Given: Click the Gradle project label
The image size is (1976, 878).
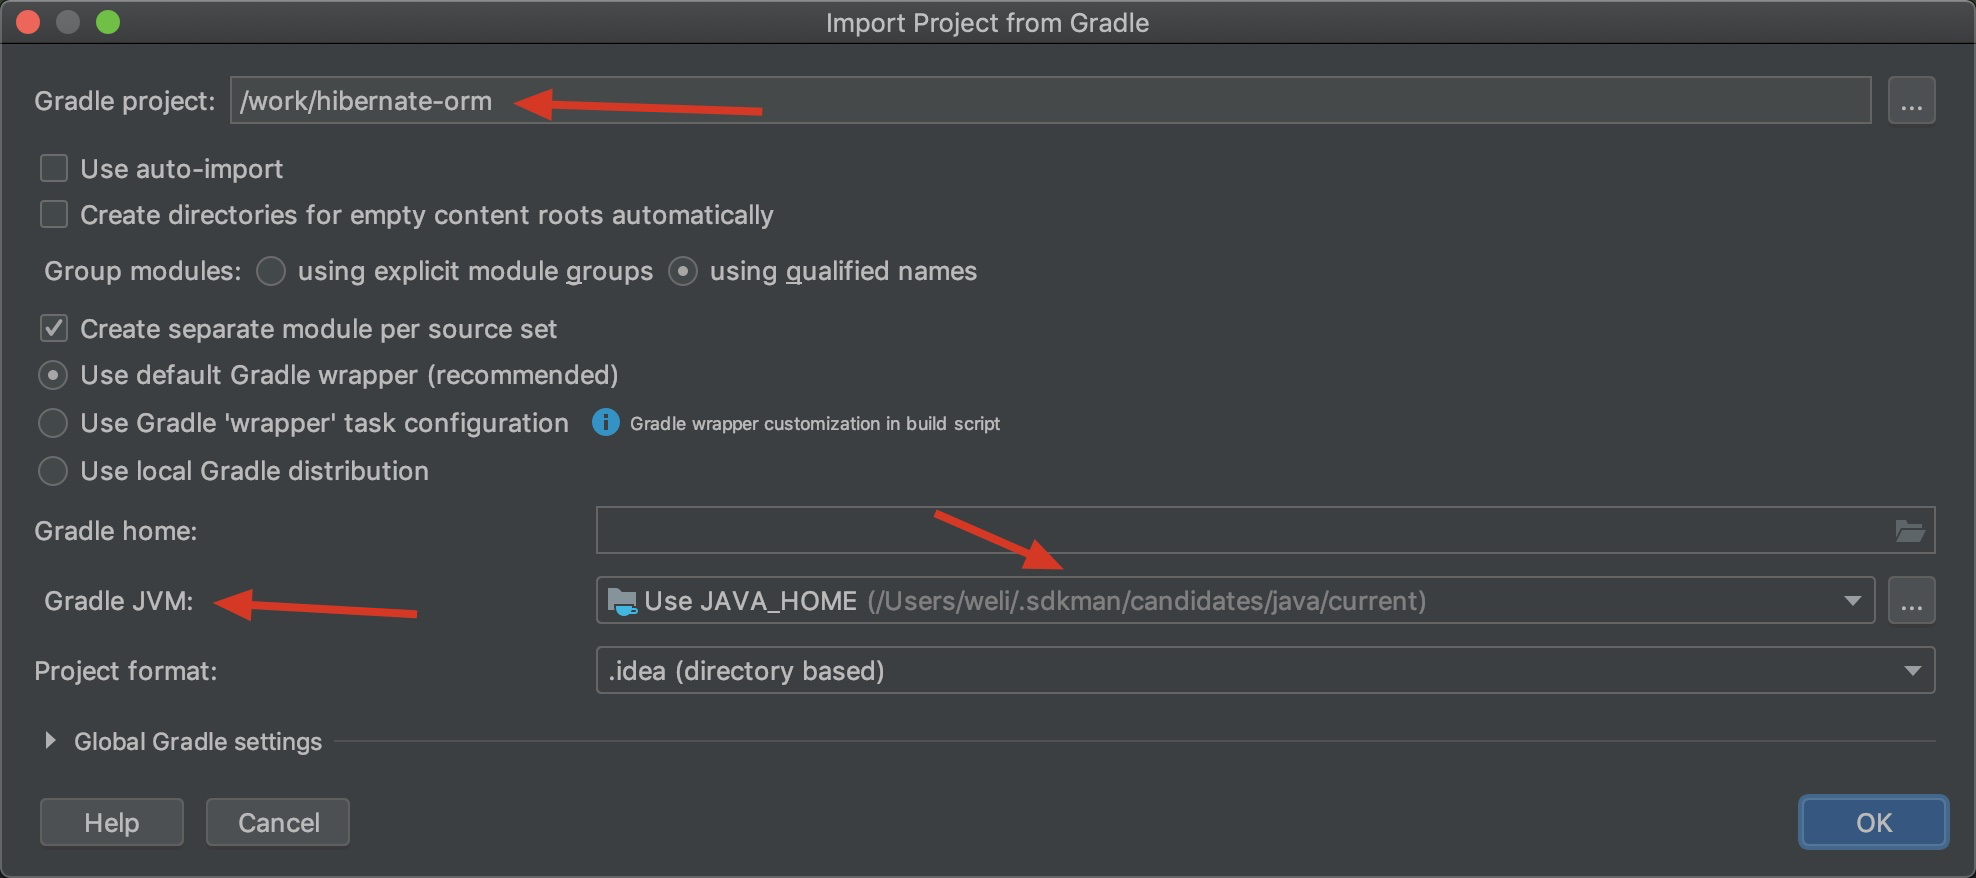Looking at the screenshot, I should tap(125, 101).
